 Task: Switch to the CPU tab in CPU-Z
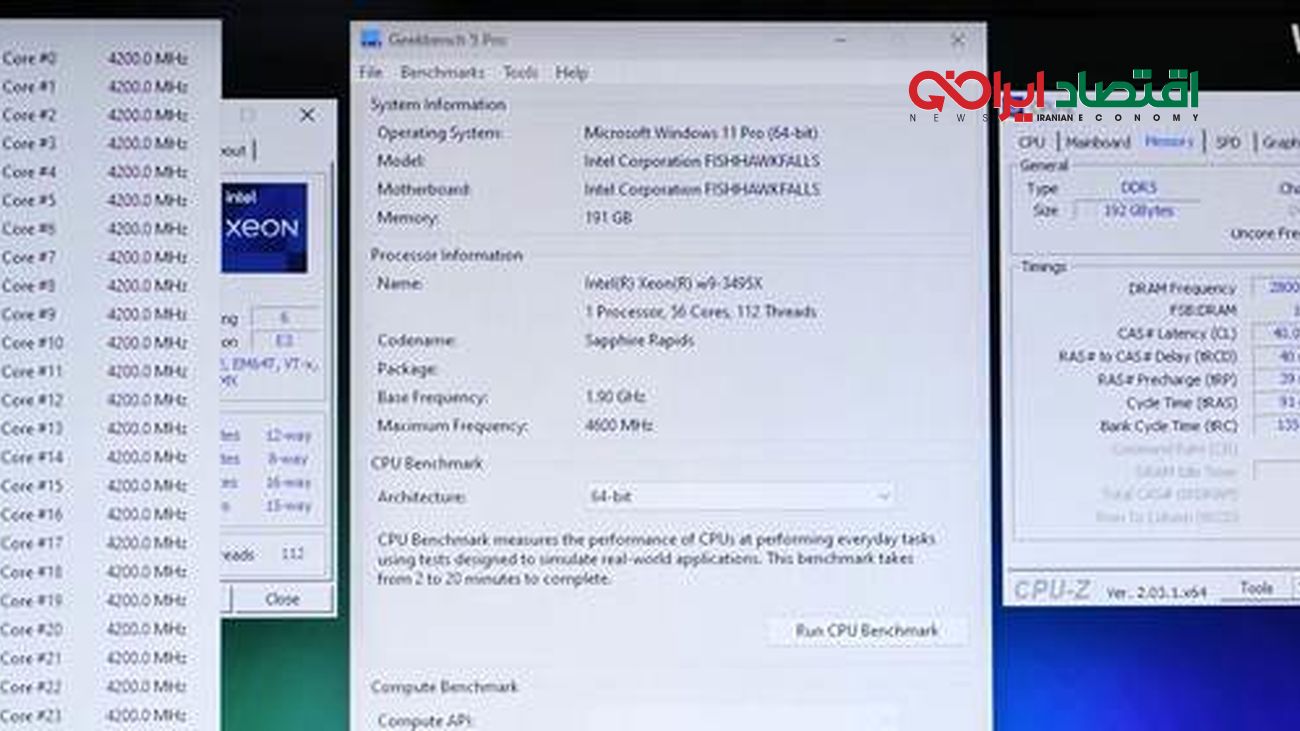[1031, 143]
